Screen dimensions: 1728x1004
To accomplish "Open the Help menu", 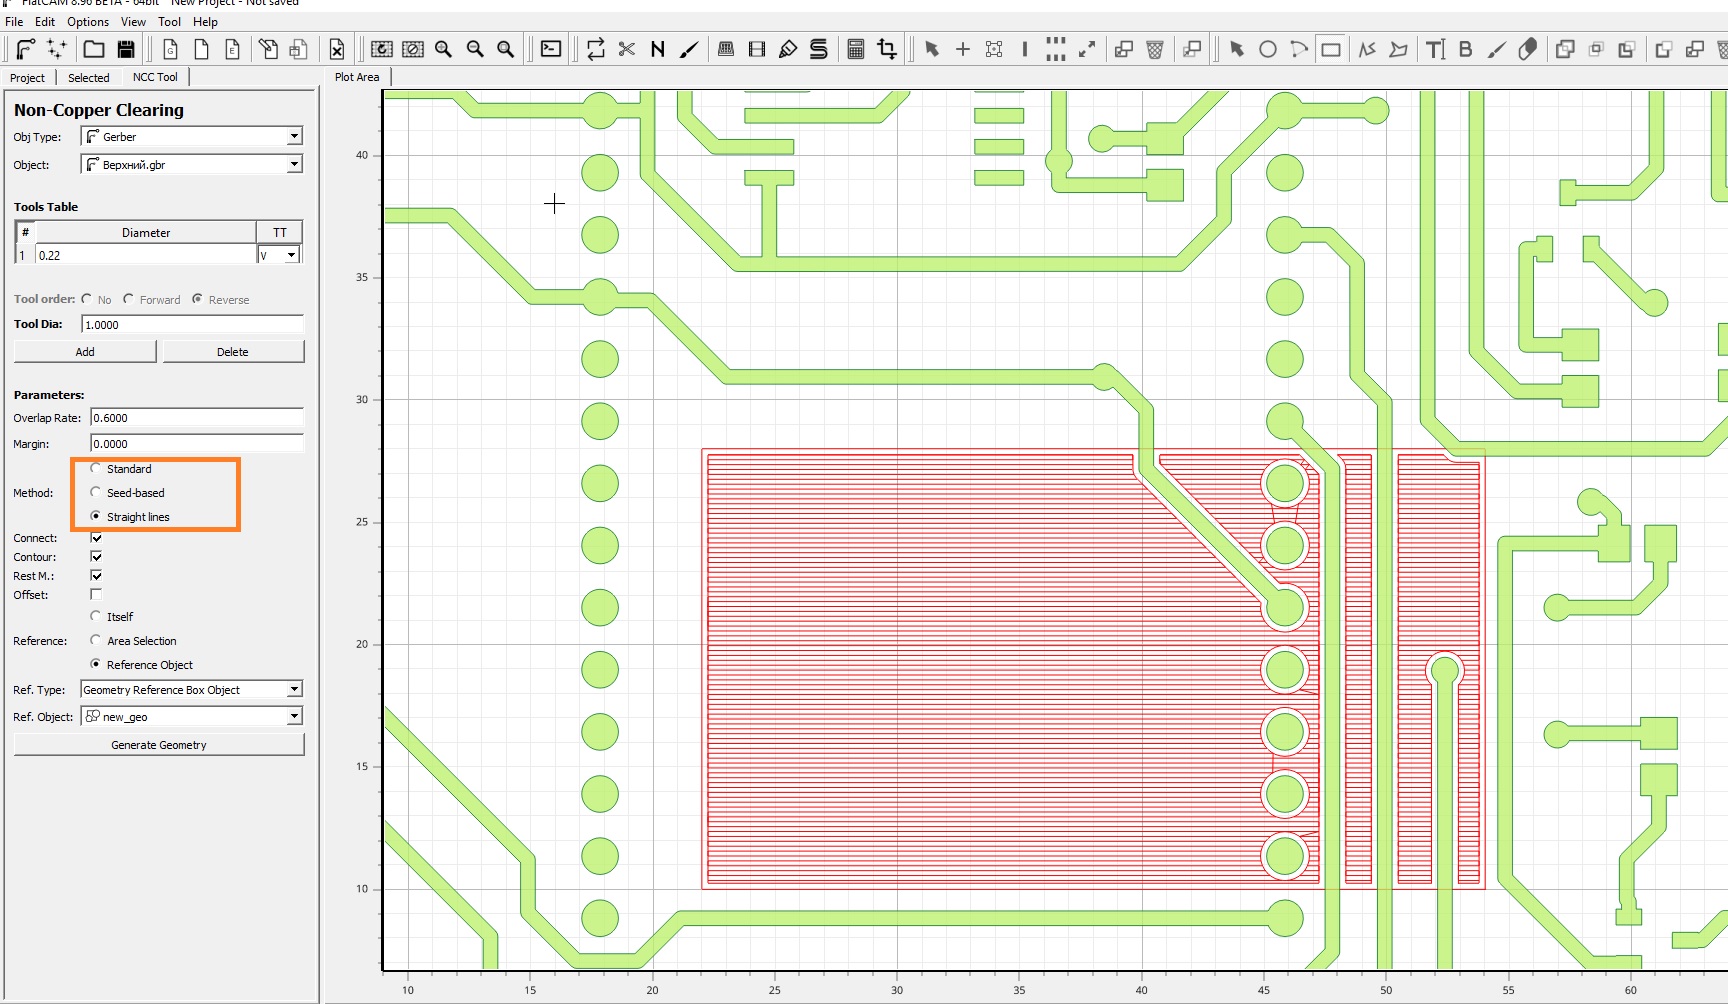I will (x=205, y=21).
